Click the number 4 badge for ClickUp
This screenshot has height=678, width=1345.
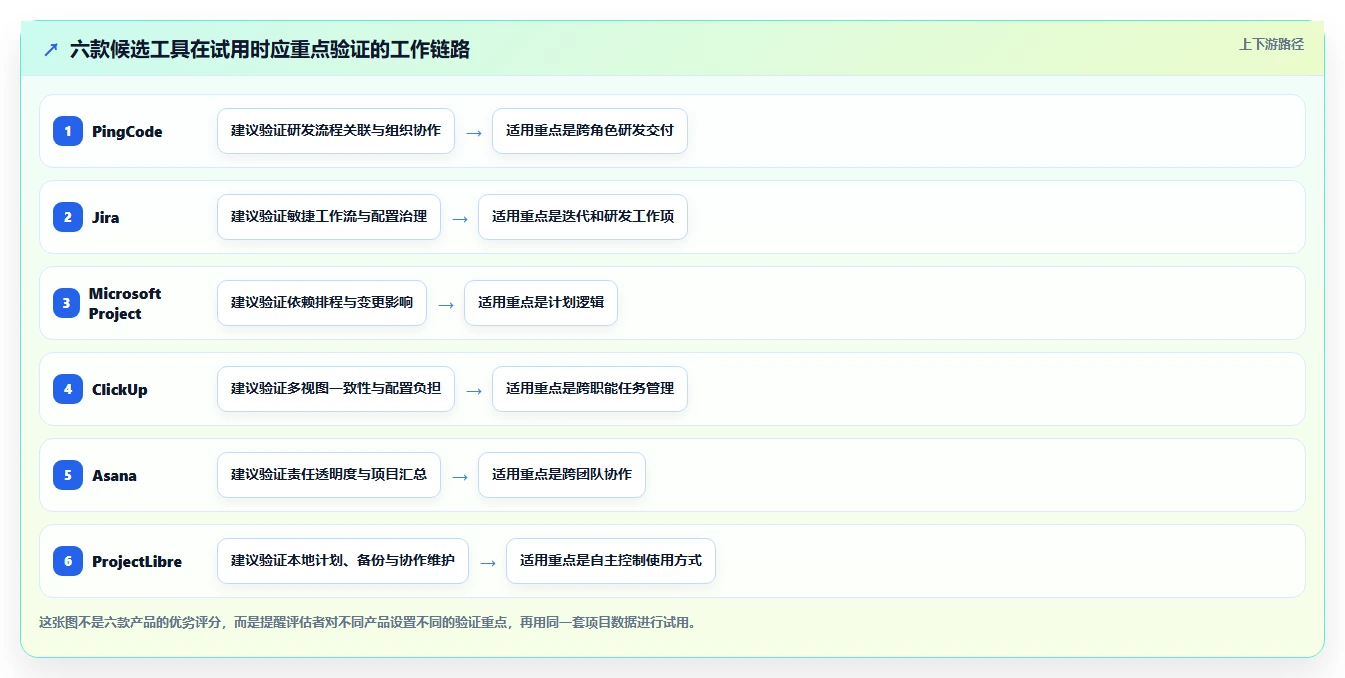[68, 389]
